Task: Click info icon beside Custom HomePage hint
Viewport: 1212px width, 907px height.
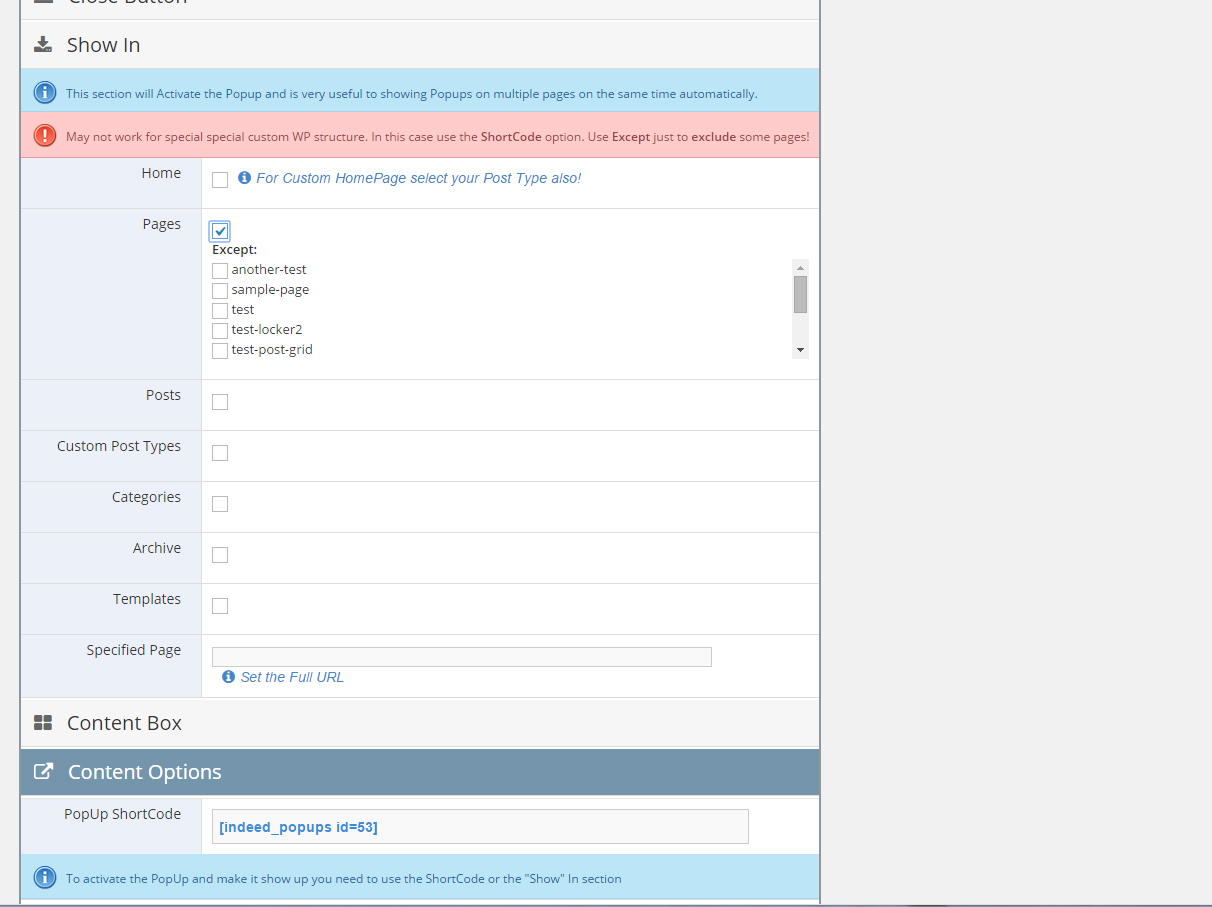Action: pyautogui.click(x=244, y=178)
